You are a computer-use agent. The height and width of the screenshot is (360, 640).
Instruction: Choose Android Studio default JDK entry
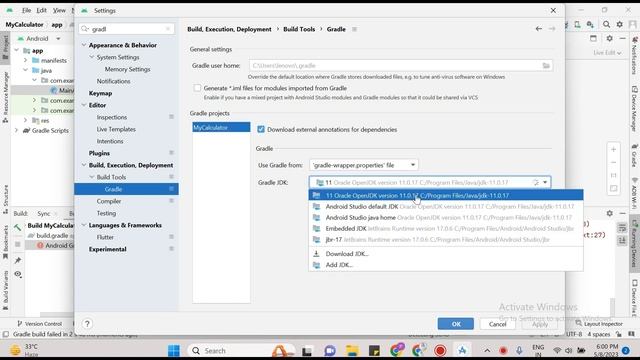[x=446, y=207]
